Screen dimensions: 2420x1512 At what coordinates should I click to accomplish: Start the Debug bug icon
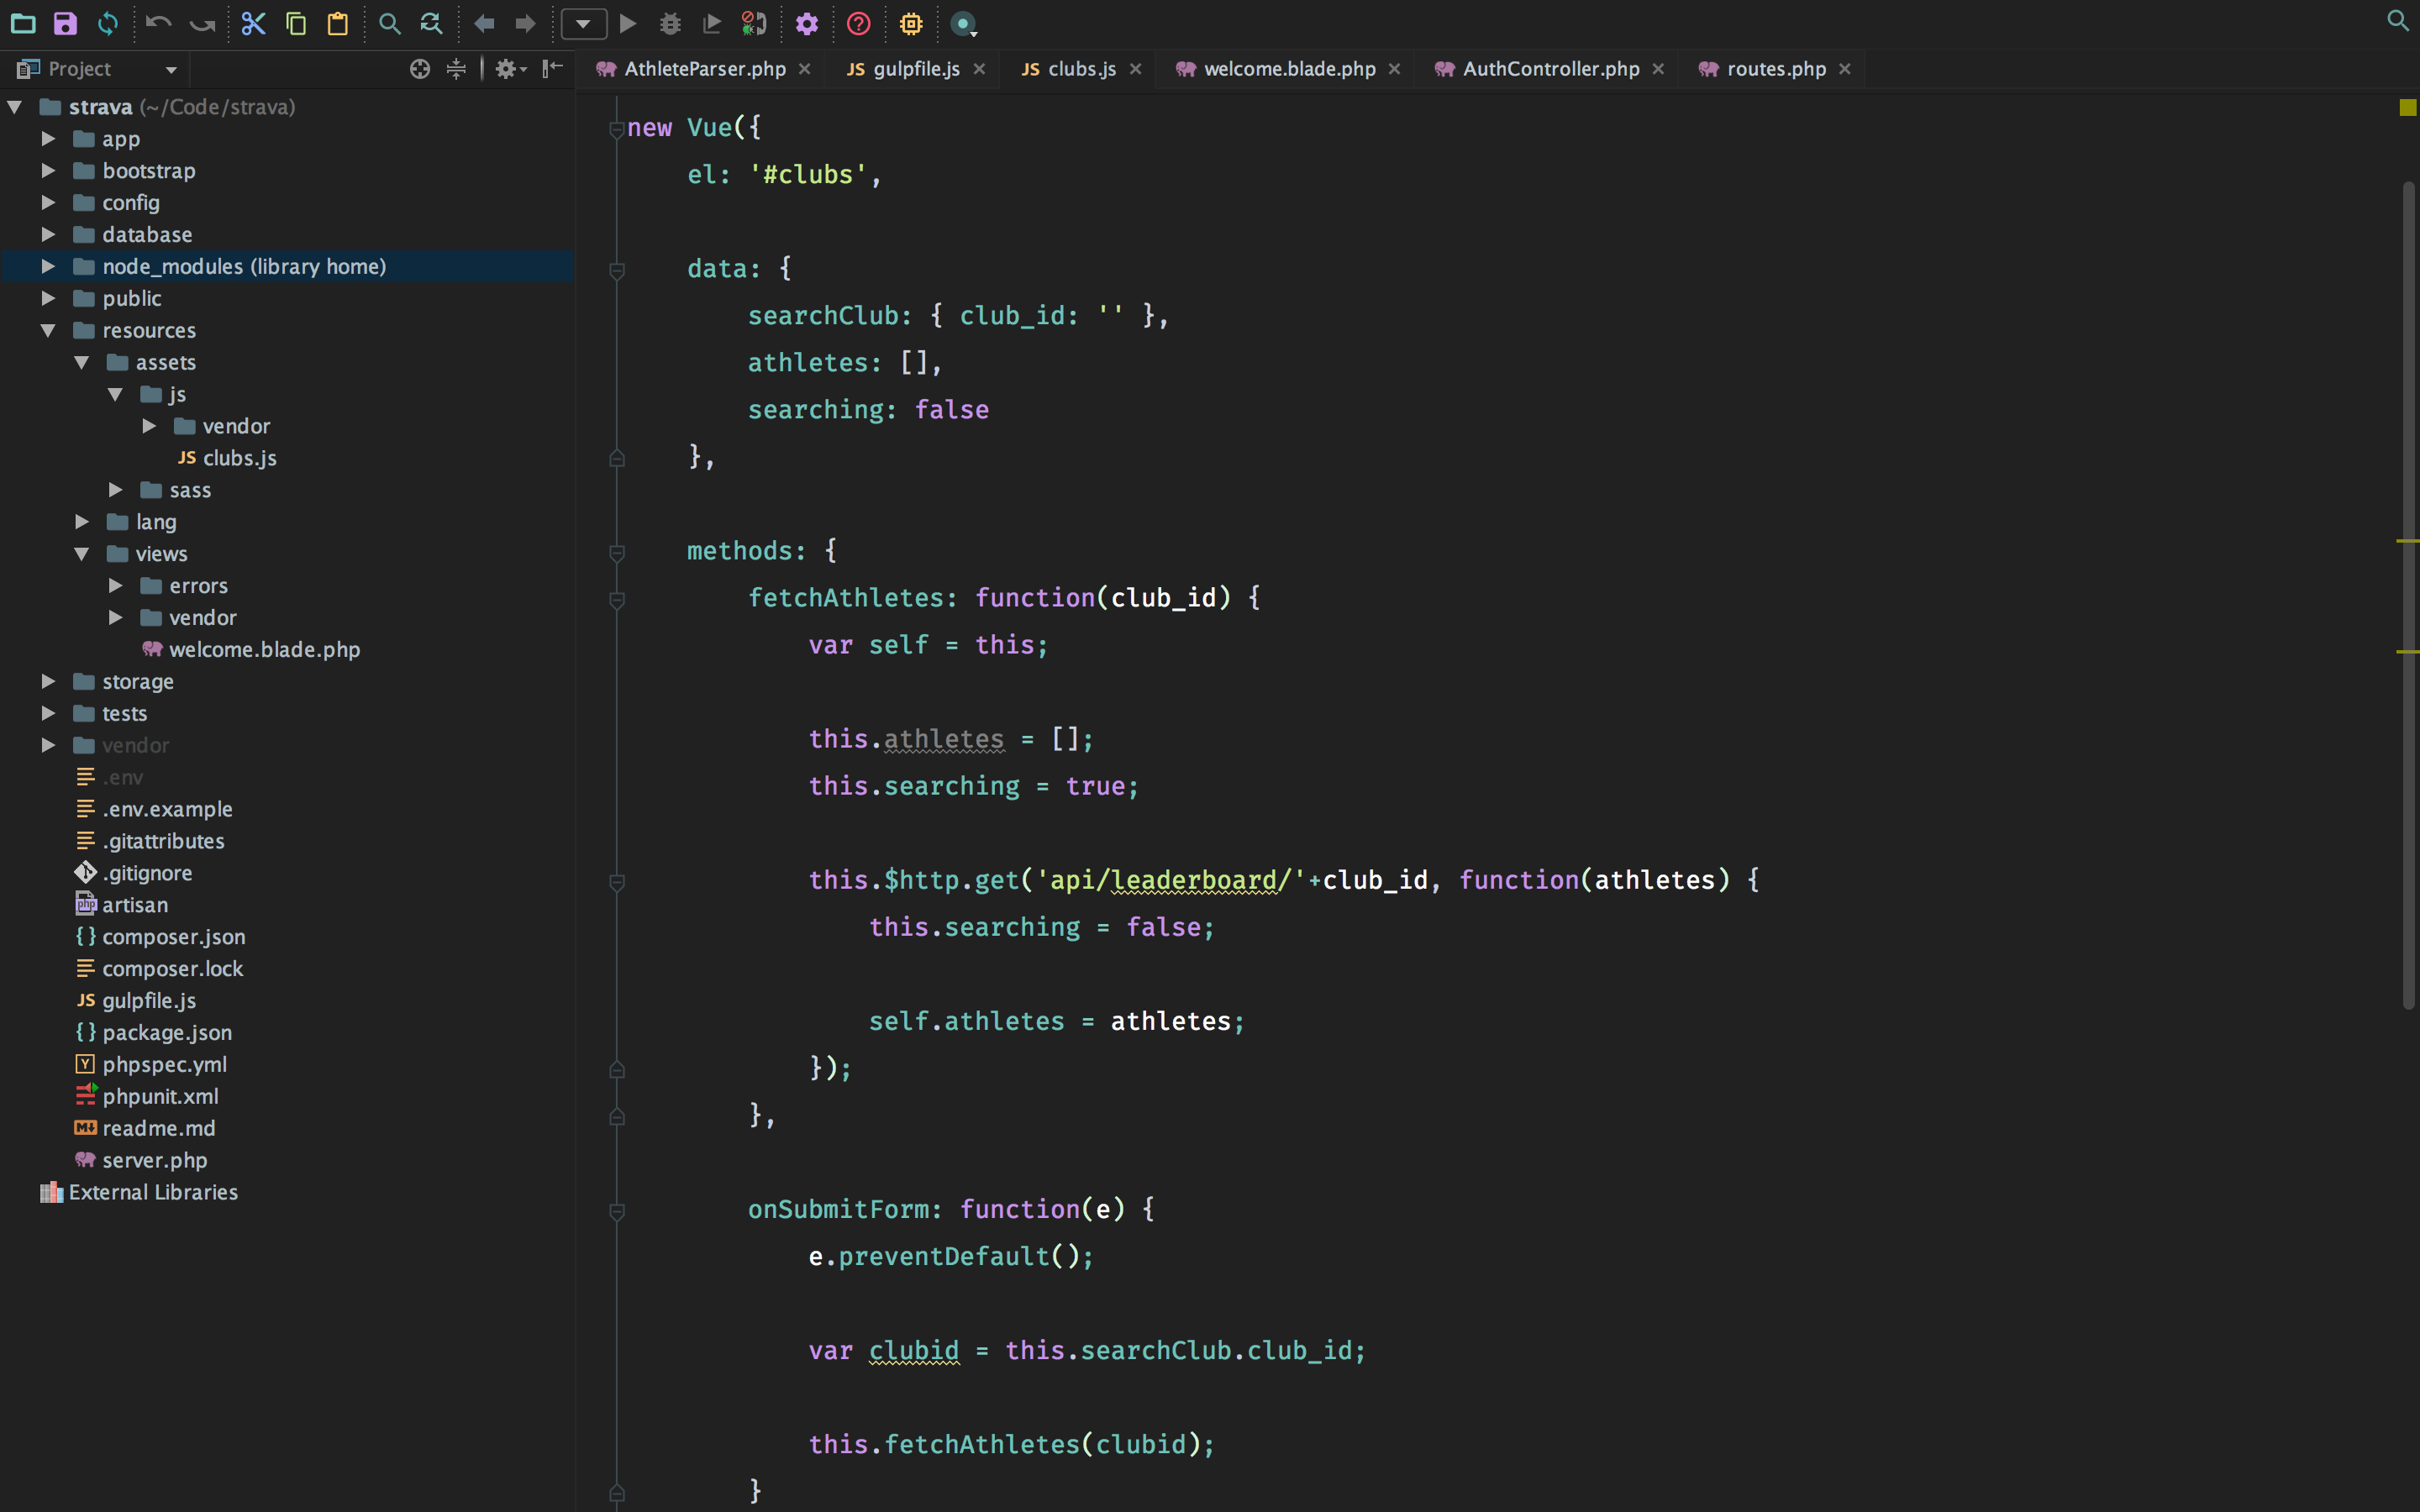[670, 23]
